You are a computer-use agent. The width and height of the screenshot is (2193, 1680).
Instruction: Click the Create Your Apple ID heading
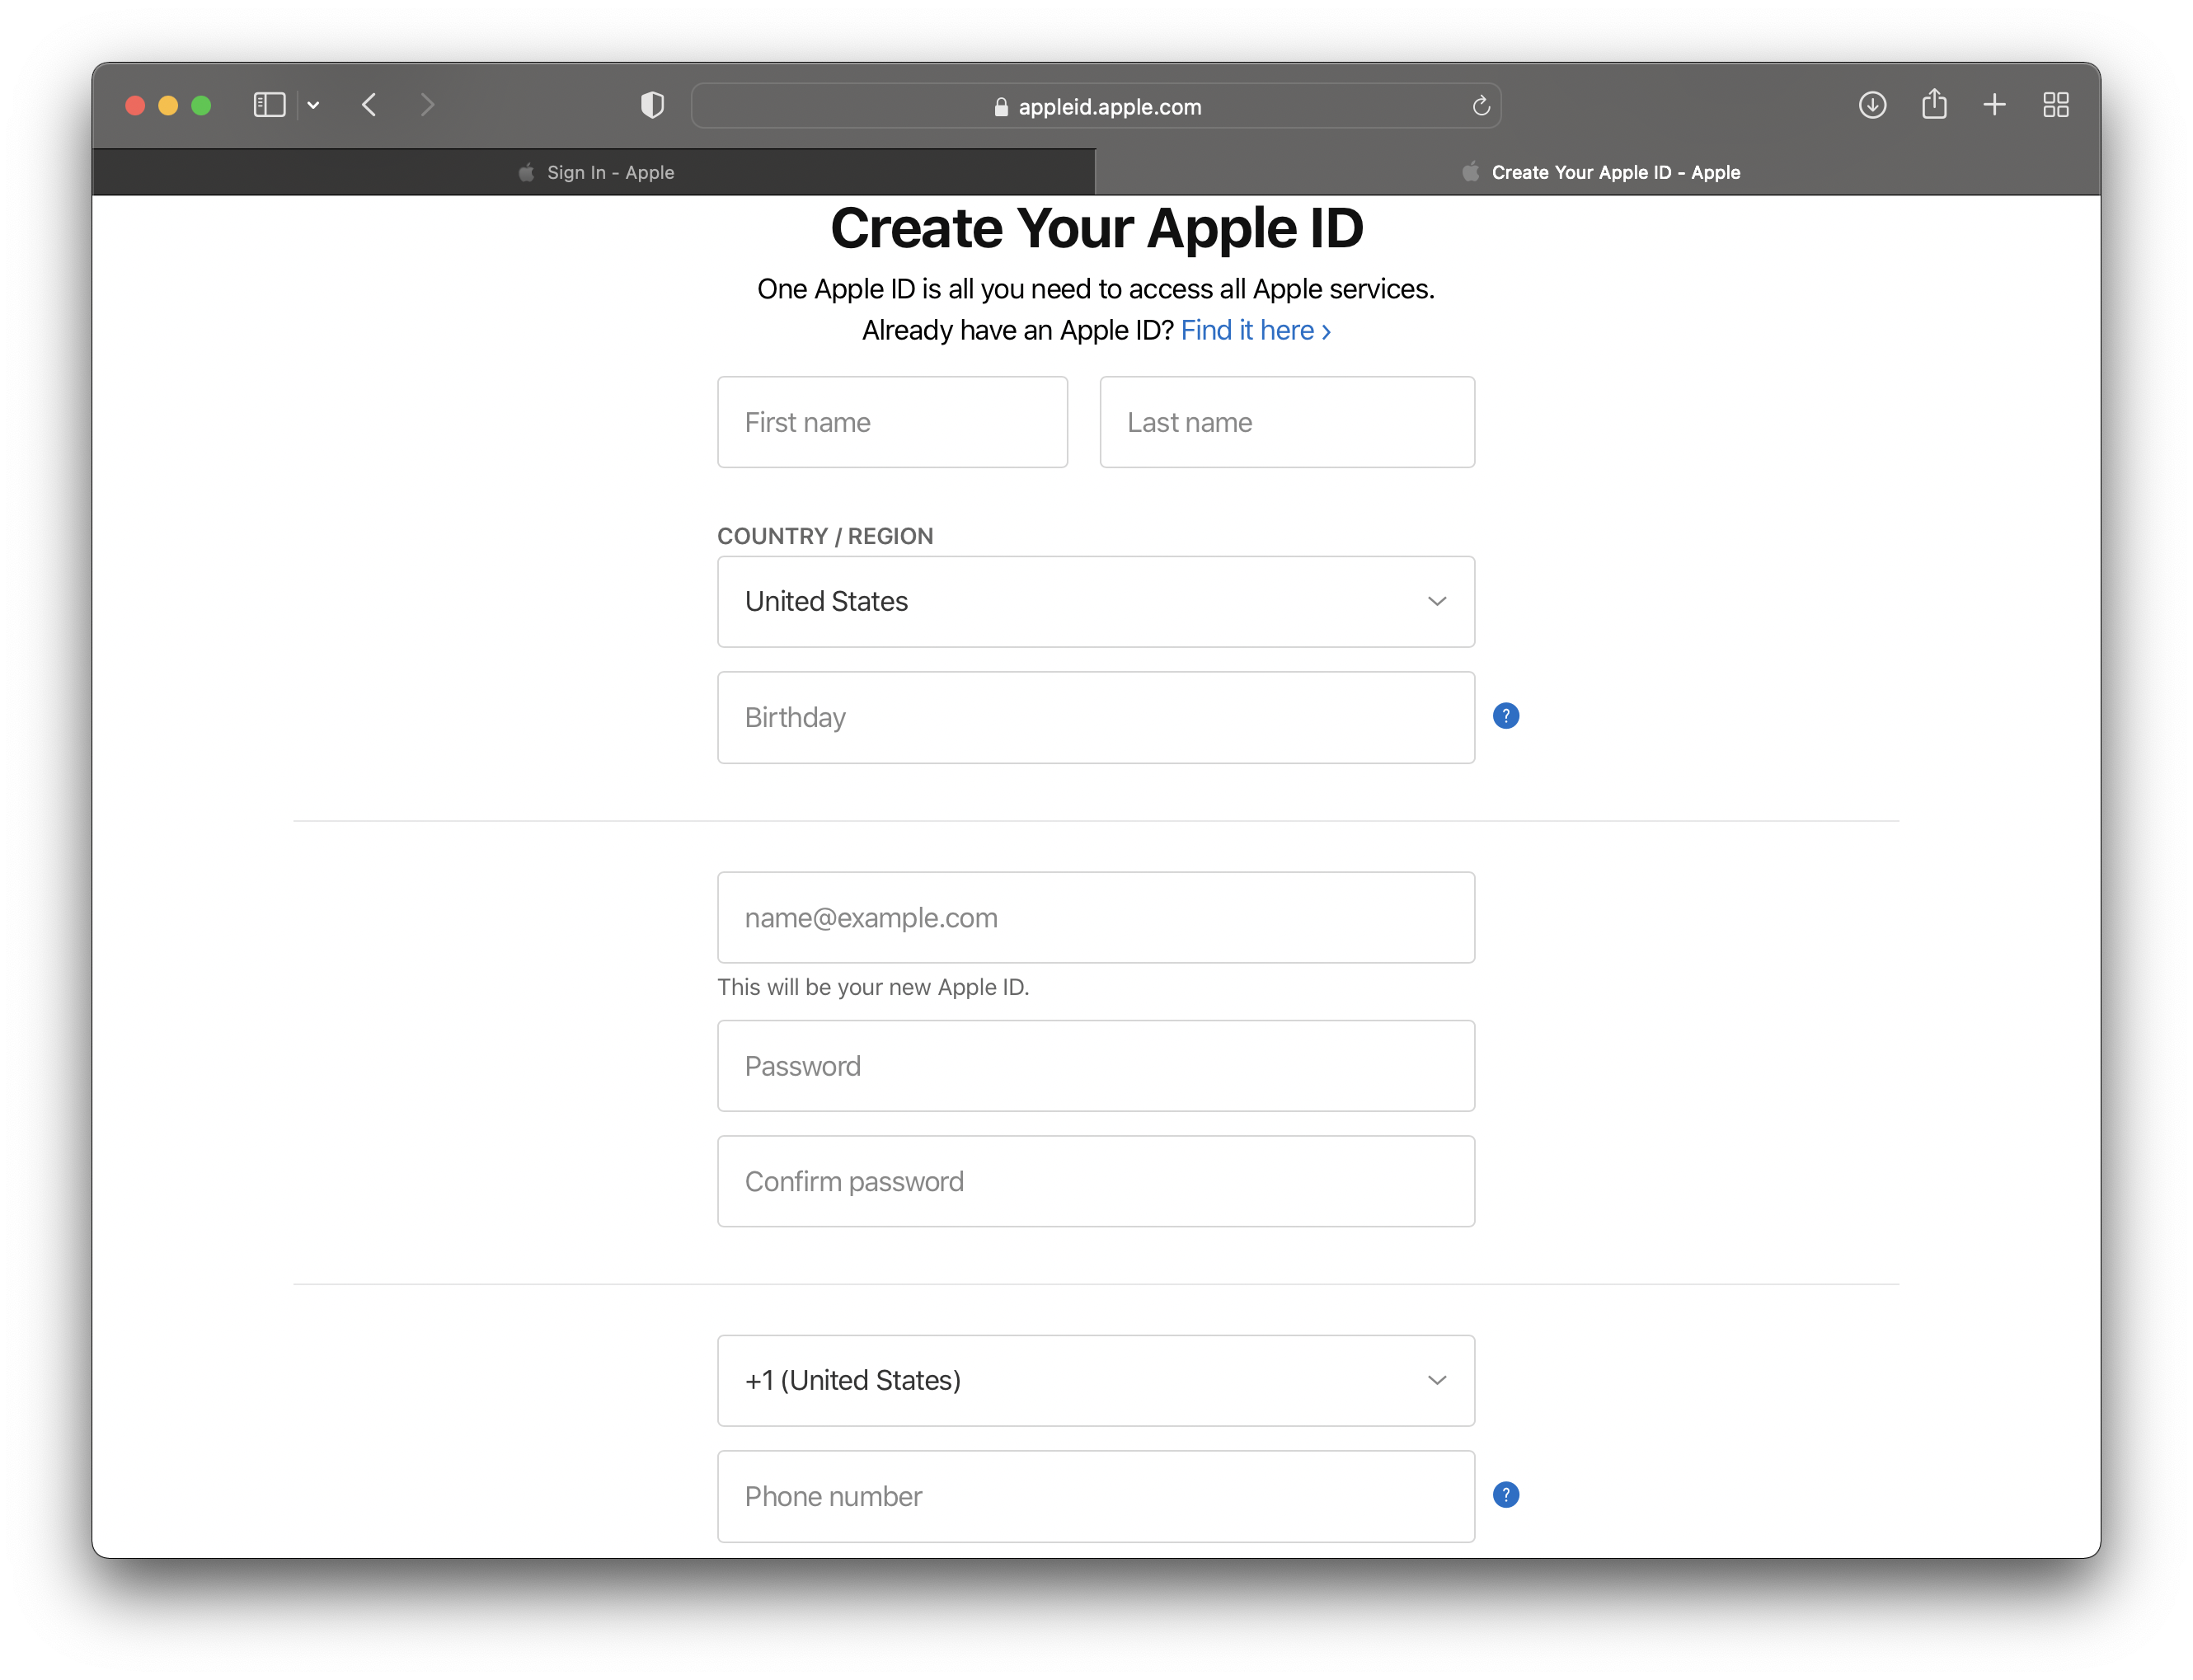coord(1096,228)
